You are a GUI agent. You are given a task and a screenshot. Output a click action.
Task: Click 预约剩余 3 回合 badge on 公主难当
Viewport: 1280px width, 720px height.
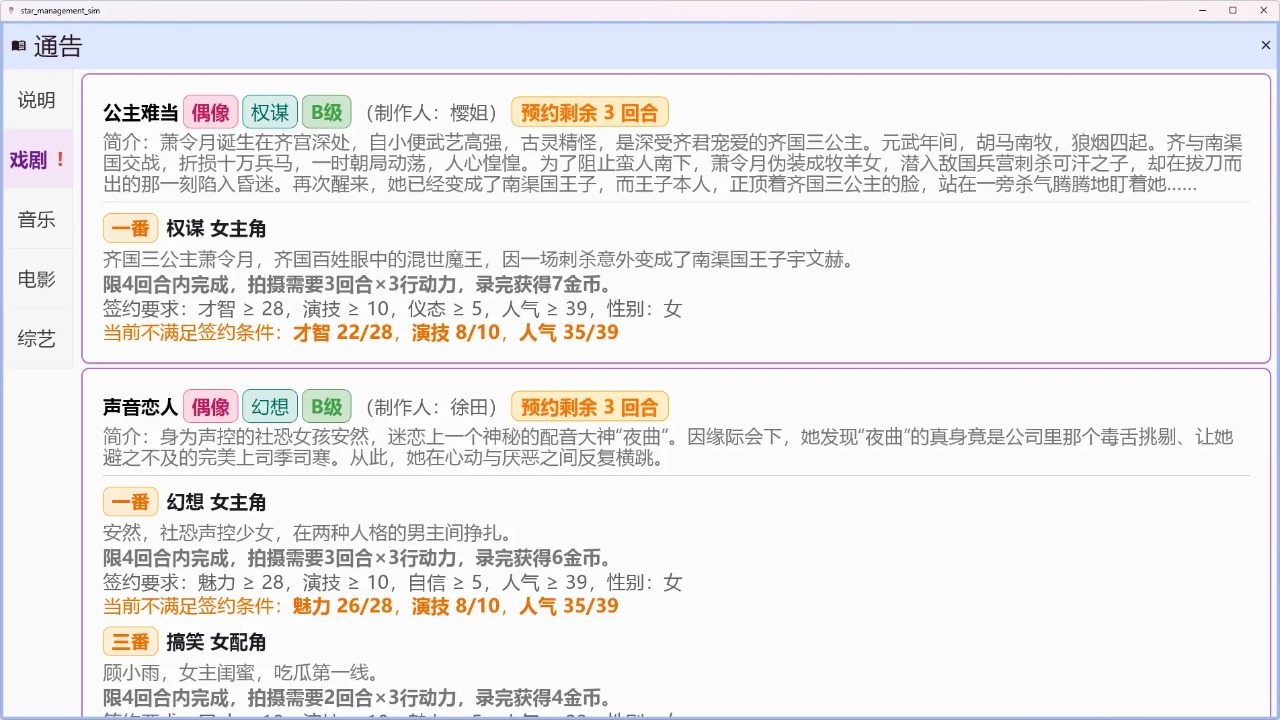(590, 112)
